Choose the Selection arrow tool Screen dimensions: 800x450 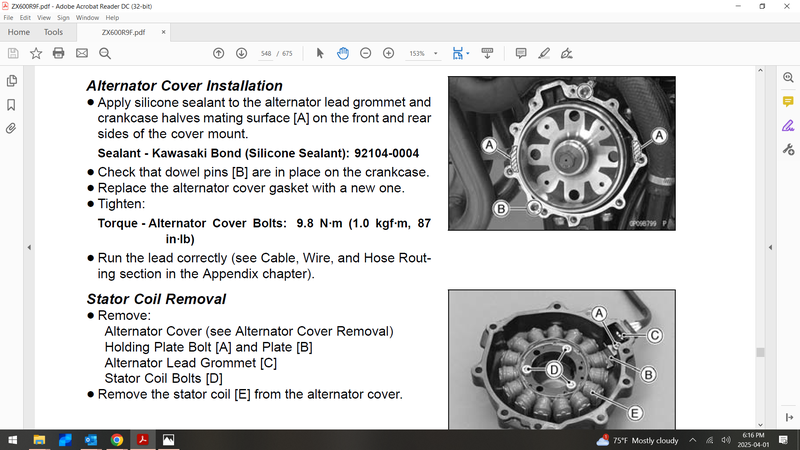pos(320,53)
